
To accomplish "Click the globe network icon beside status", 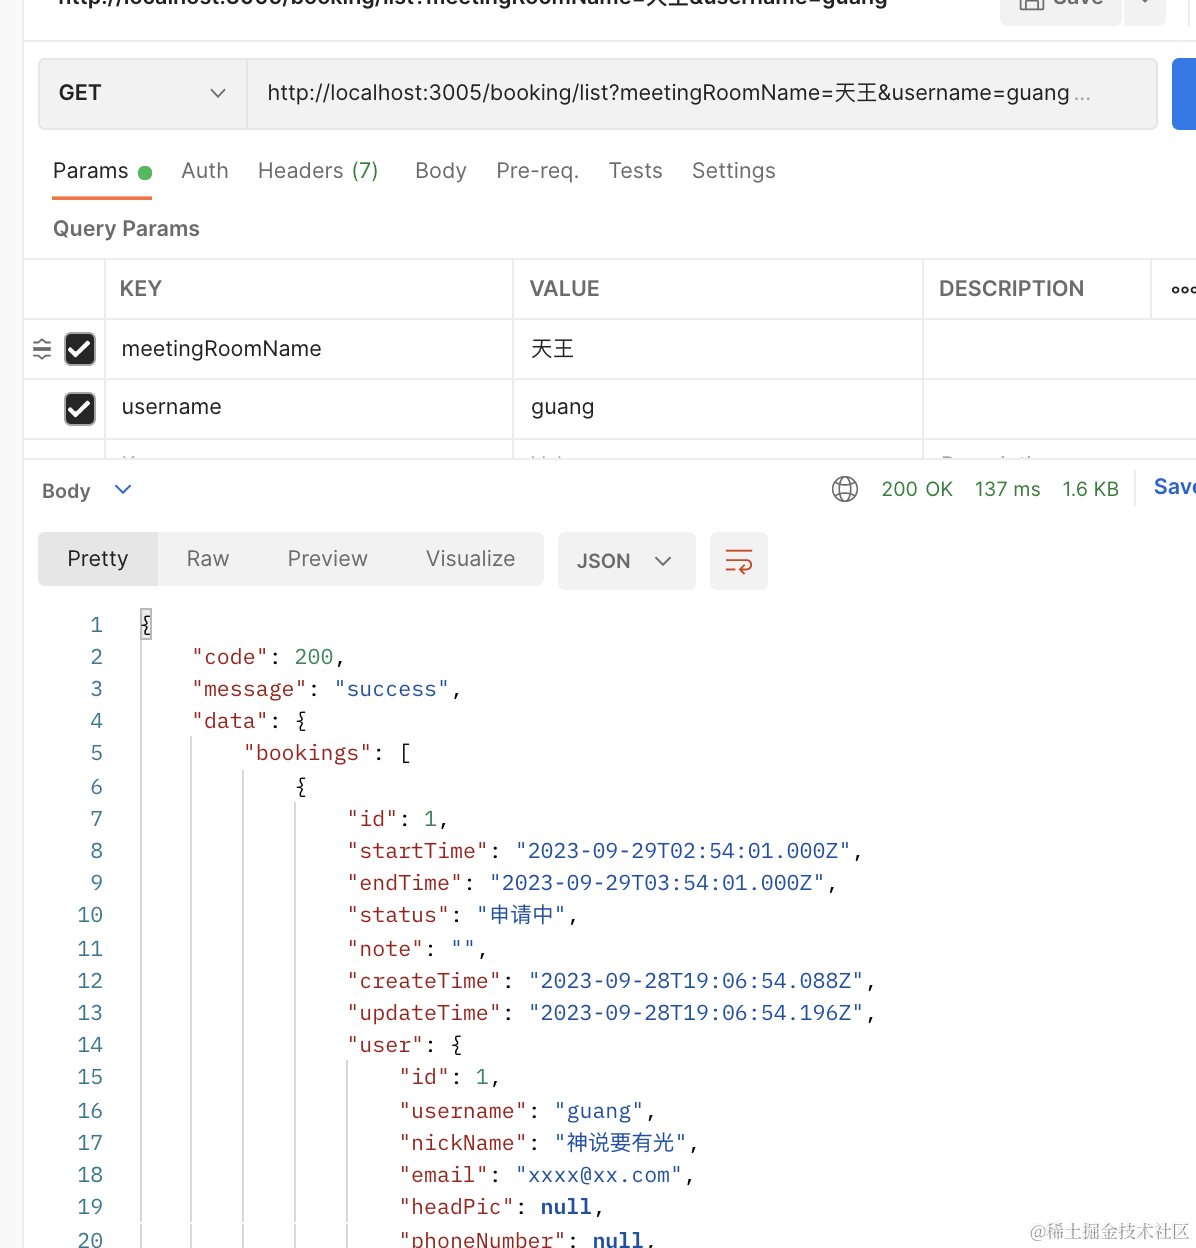I will click(x=845, y=489).
